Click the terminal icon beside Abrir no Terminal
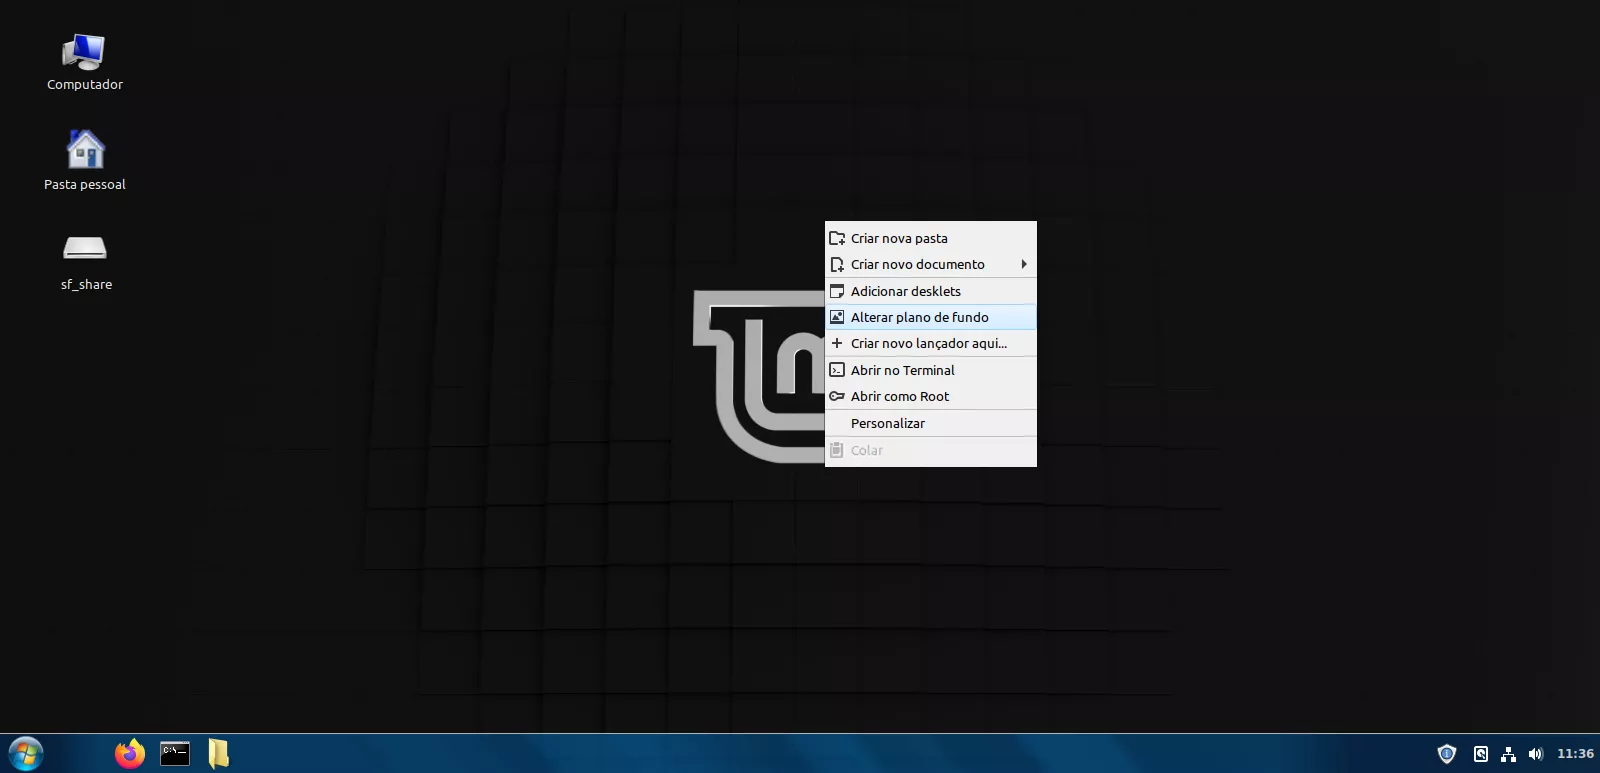The image size is (1600, 773). click(x=837, y=370)
